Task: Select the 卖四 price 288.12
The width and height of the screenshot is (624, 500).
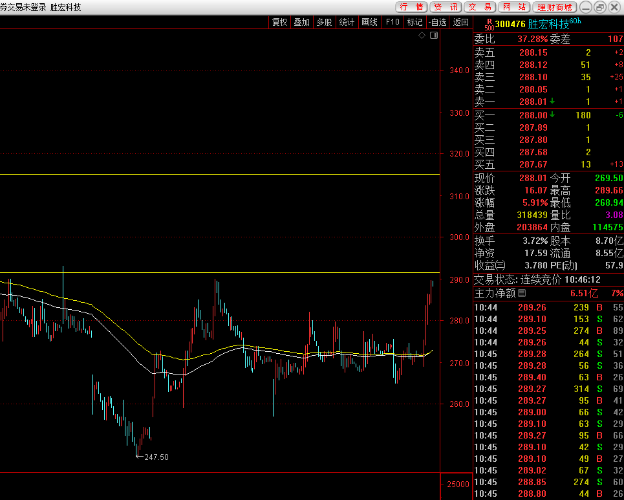Action: [x=533, y=65]
